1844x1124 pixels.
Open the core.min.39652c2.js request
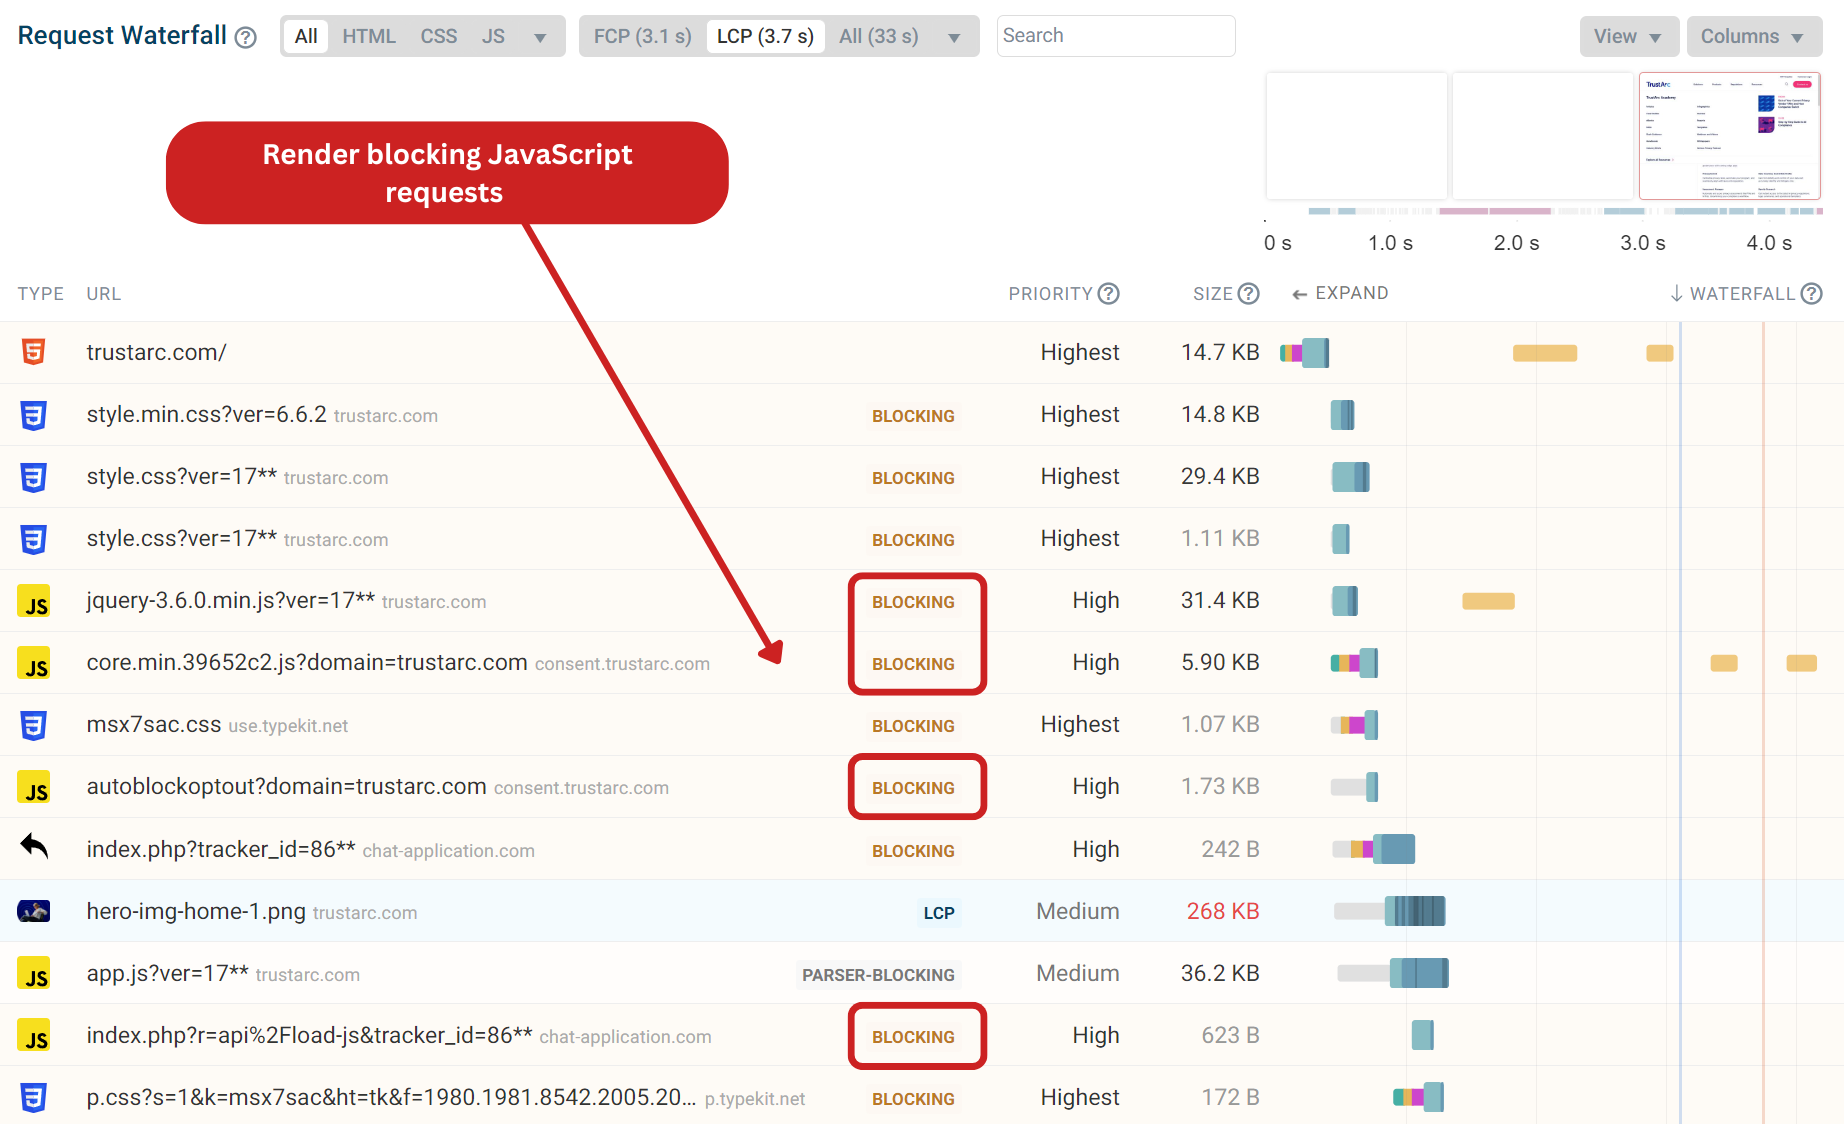point(922,663)
